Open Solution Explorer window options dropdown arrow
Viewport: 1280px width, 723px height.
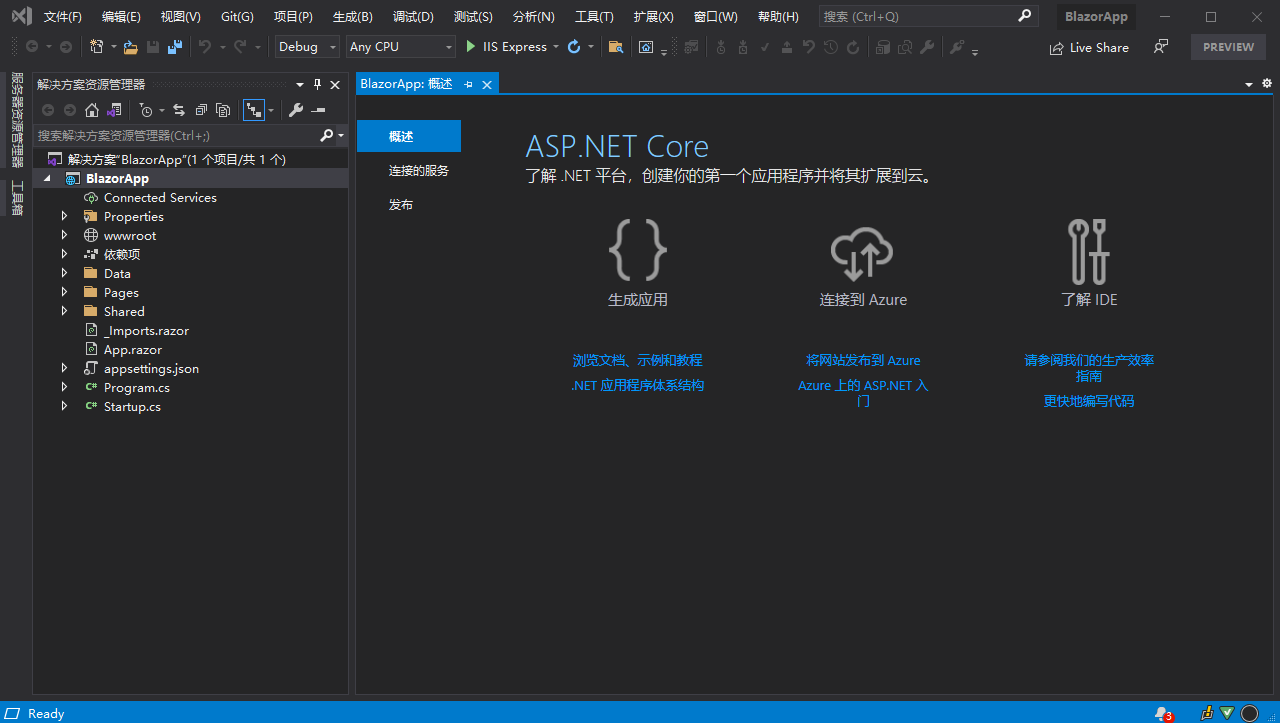click(299, 85)
